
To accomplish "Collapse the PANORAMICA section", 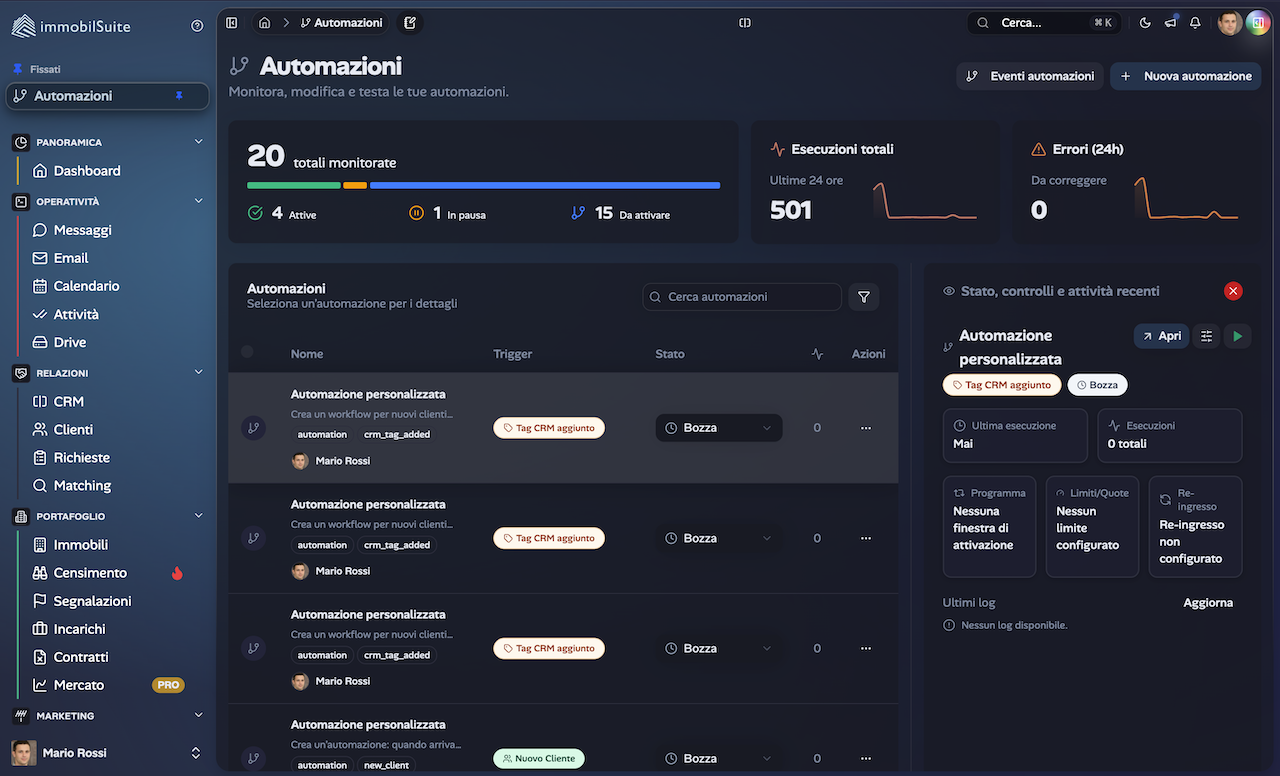I will pos(200,141).
